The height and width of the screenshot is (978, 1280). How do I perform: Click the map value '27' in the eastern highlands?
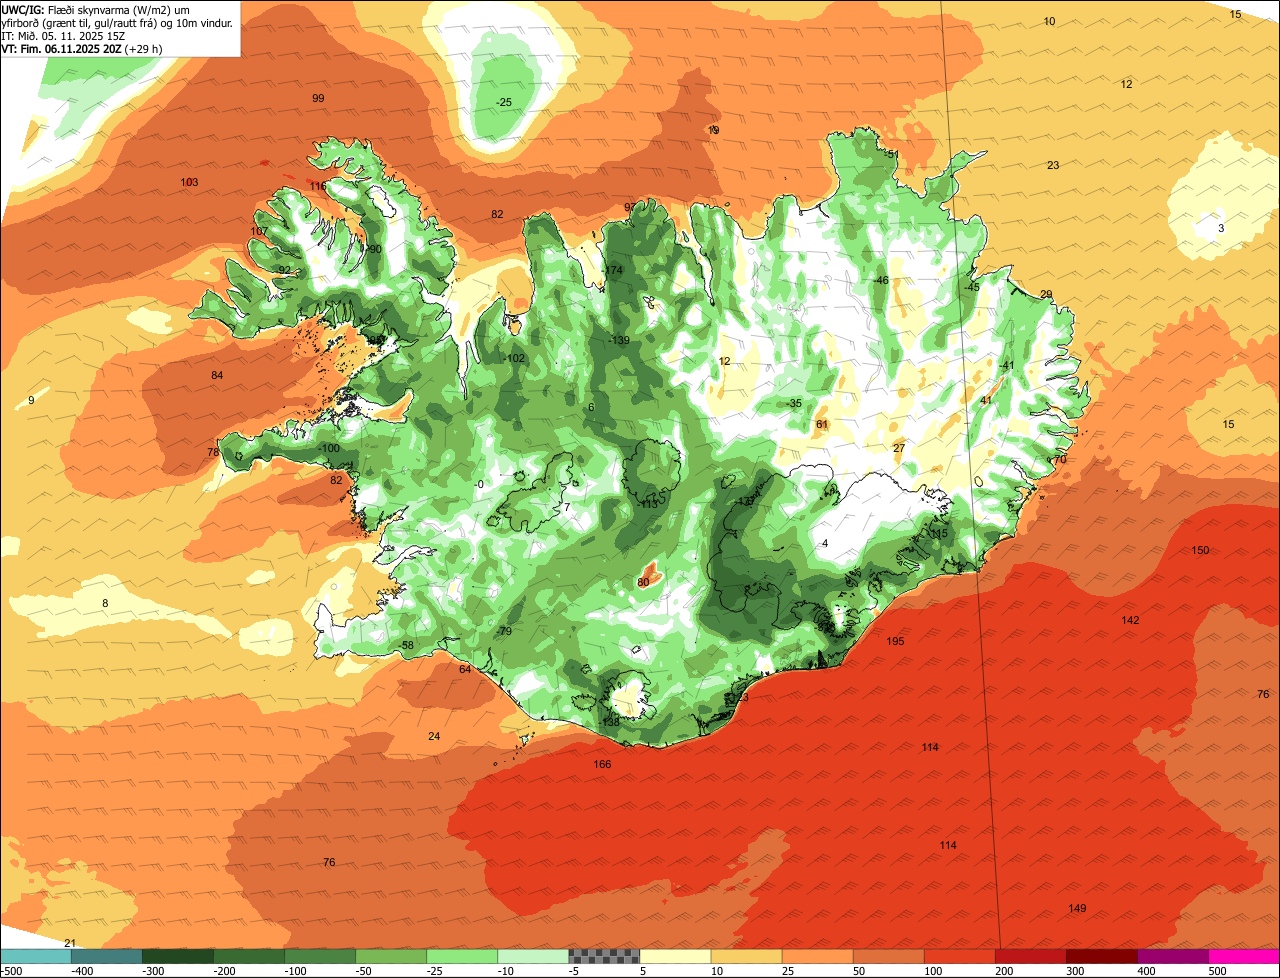tap(899, 448)
